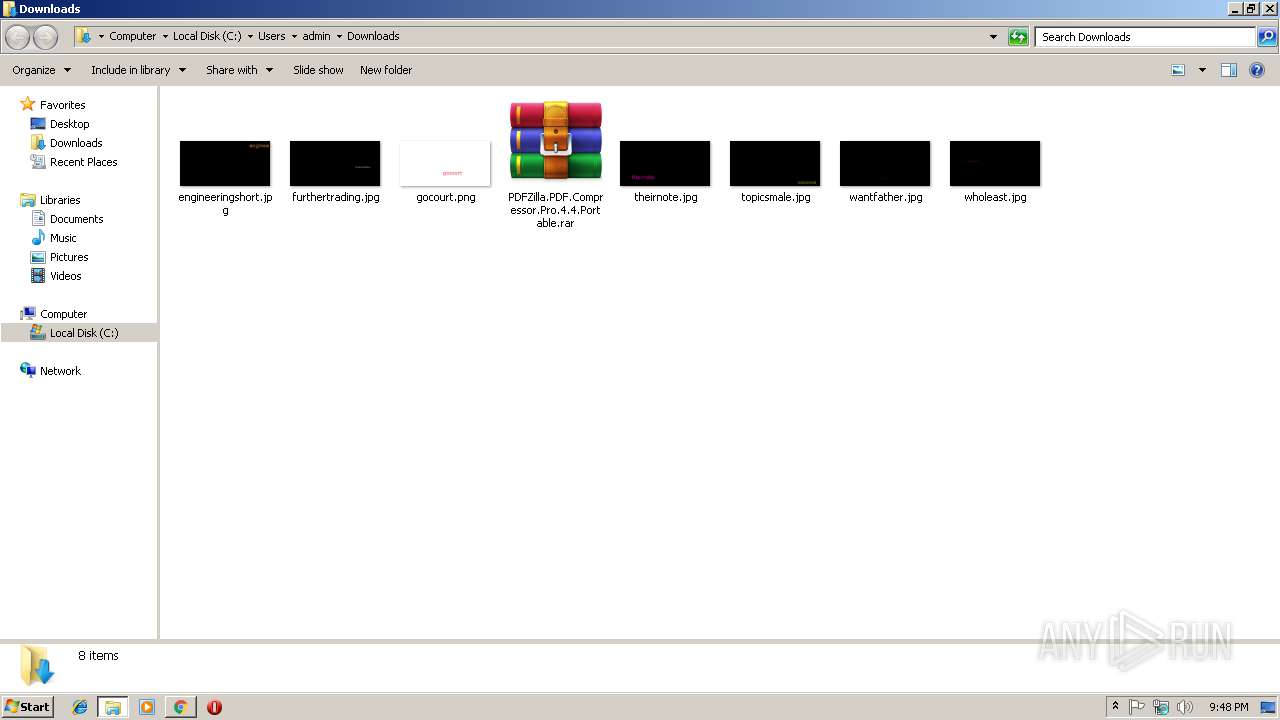Click the 9:48 PM clock
The height and width of the screenshot is (720, 1280).
pyautogui.click(x=1228, y=707)
